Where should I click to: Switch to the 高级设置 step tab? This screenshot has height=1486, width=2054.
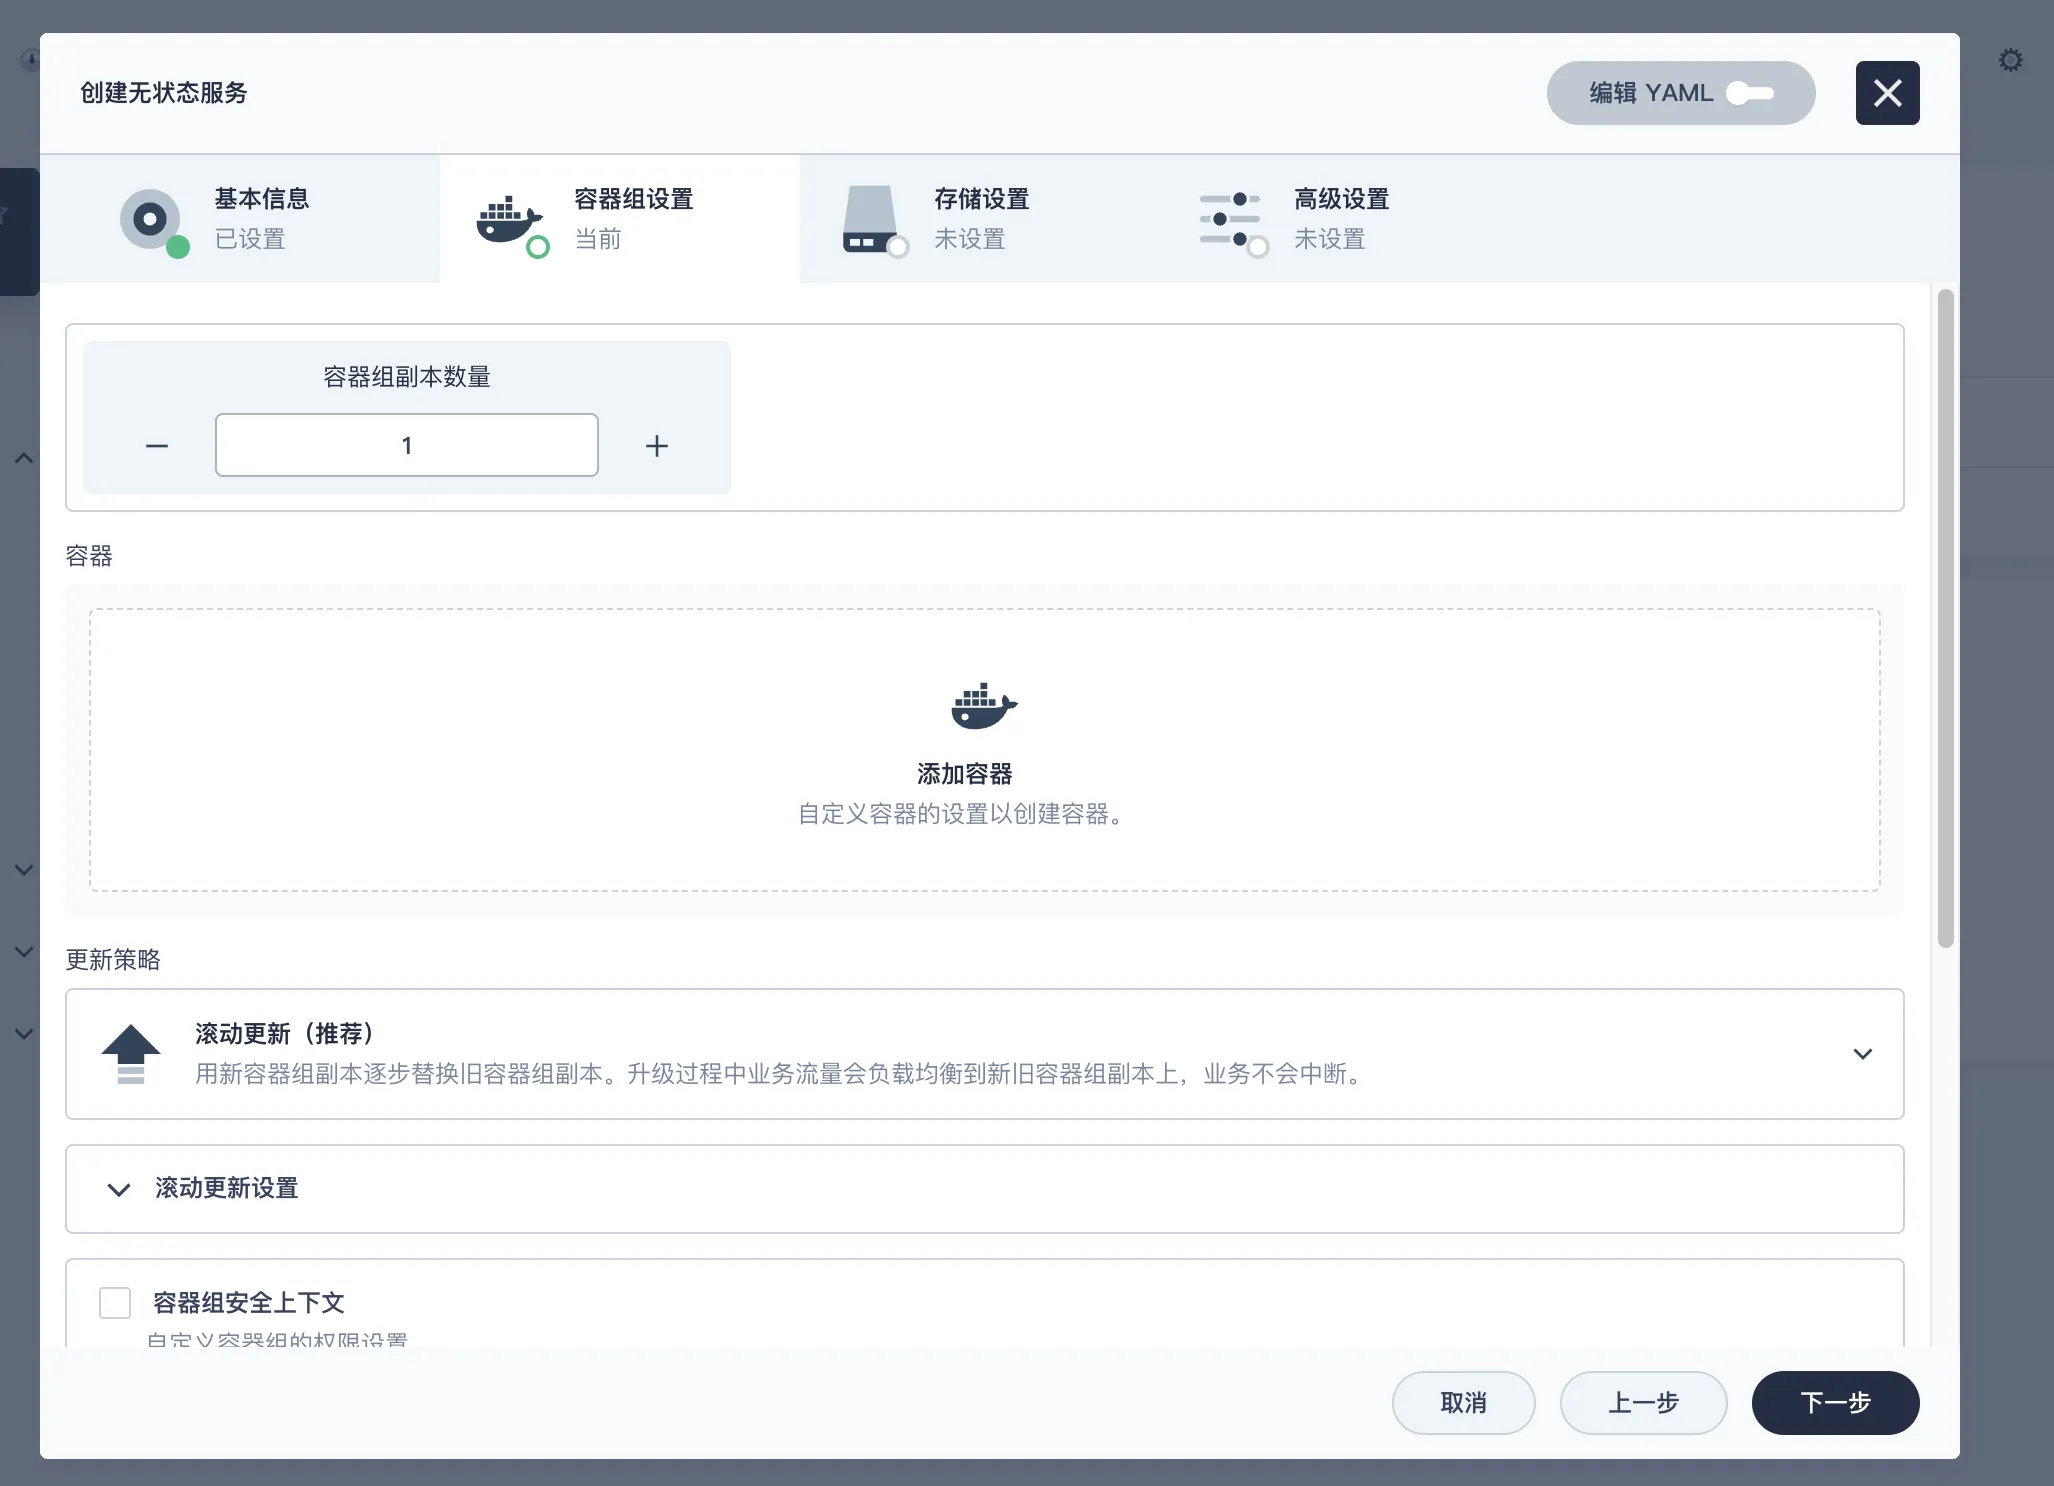pos(1340,219)
